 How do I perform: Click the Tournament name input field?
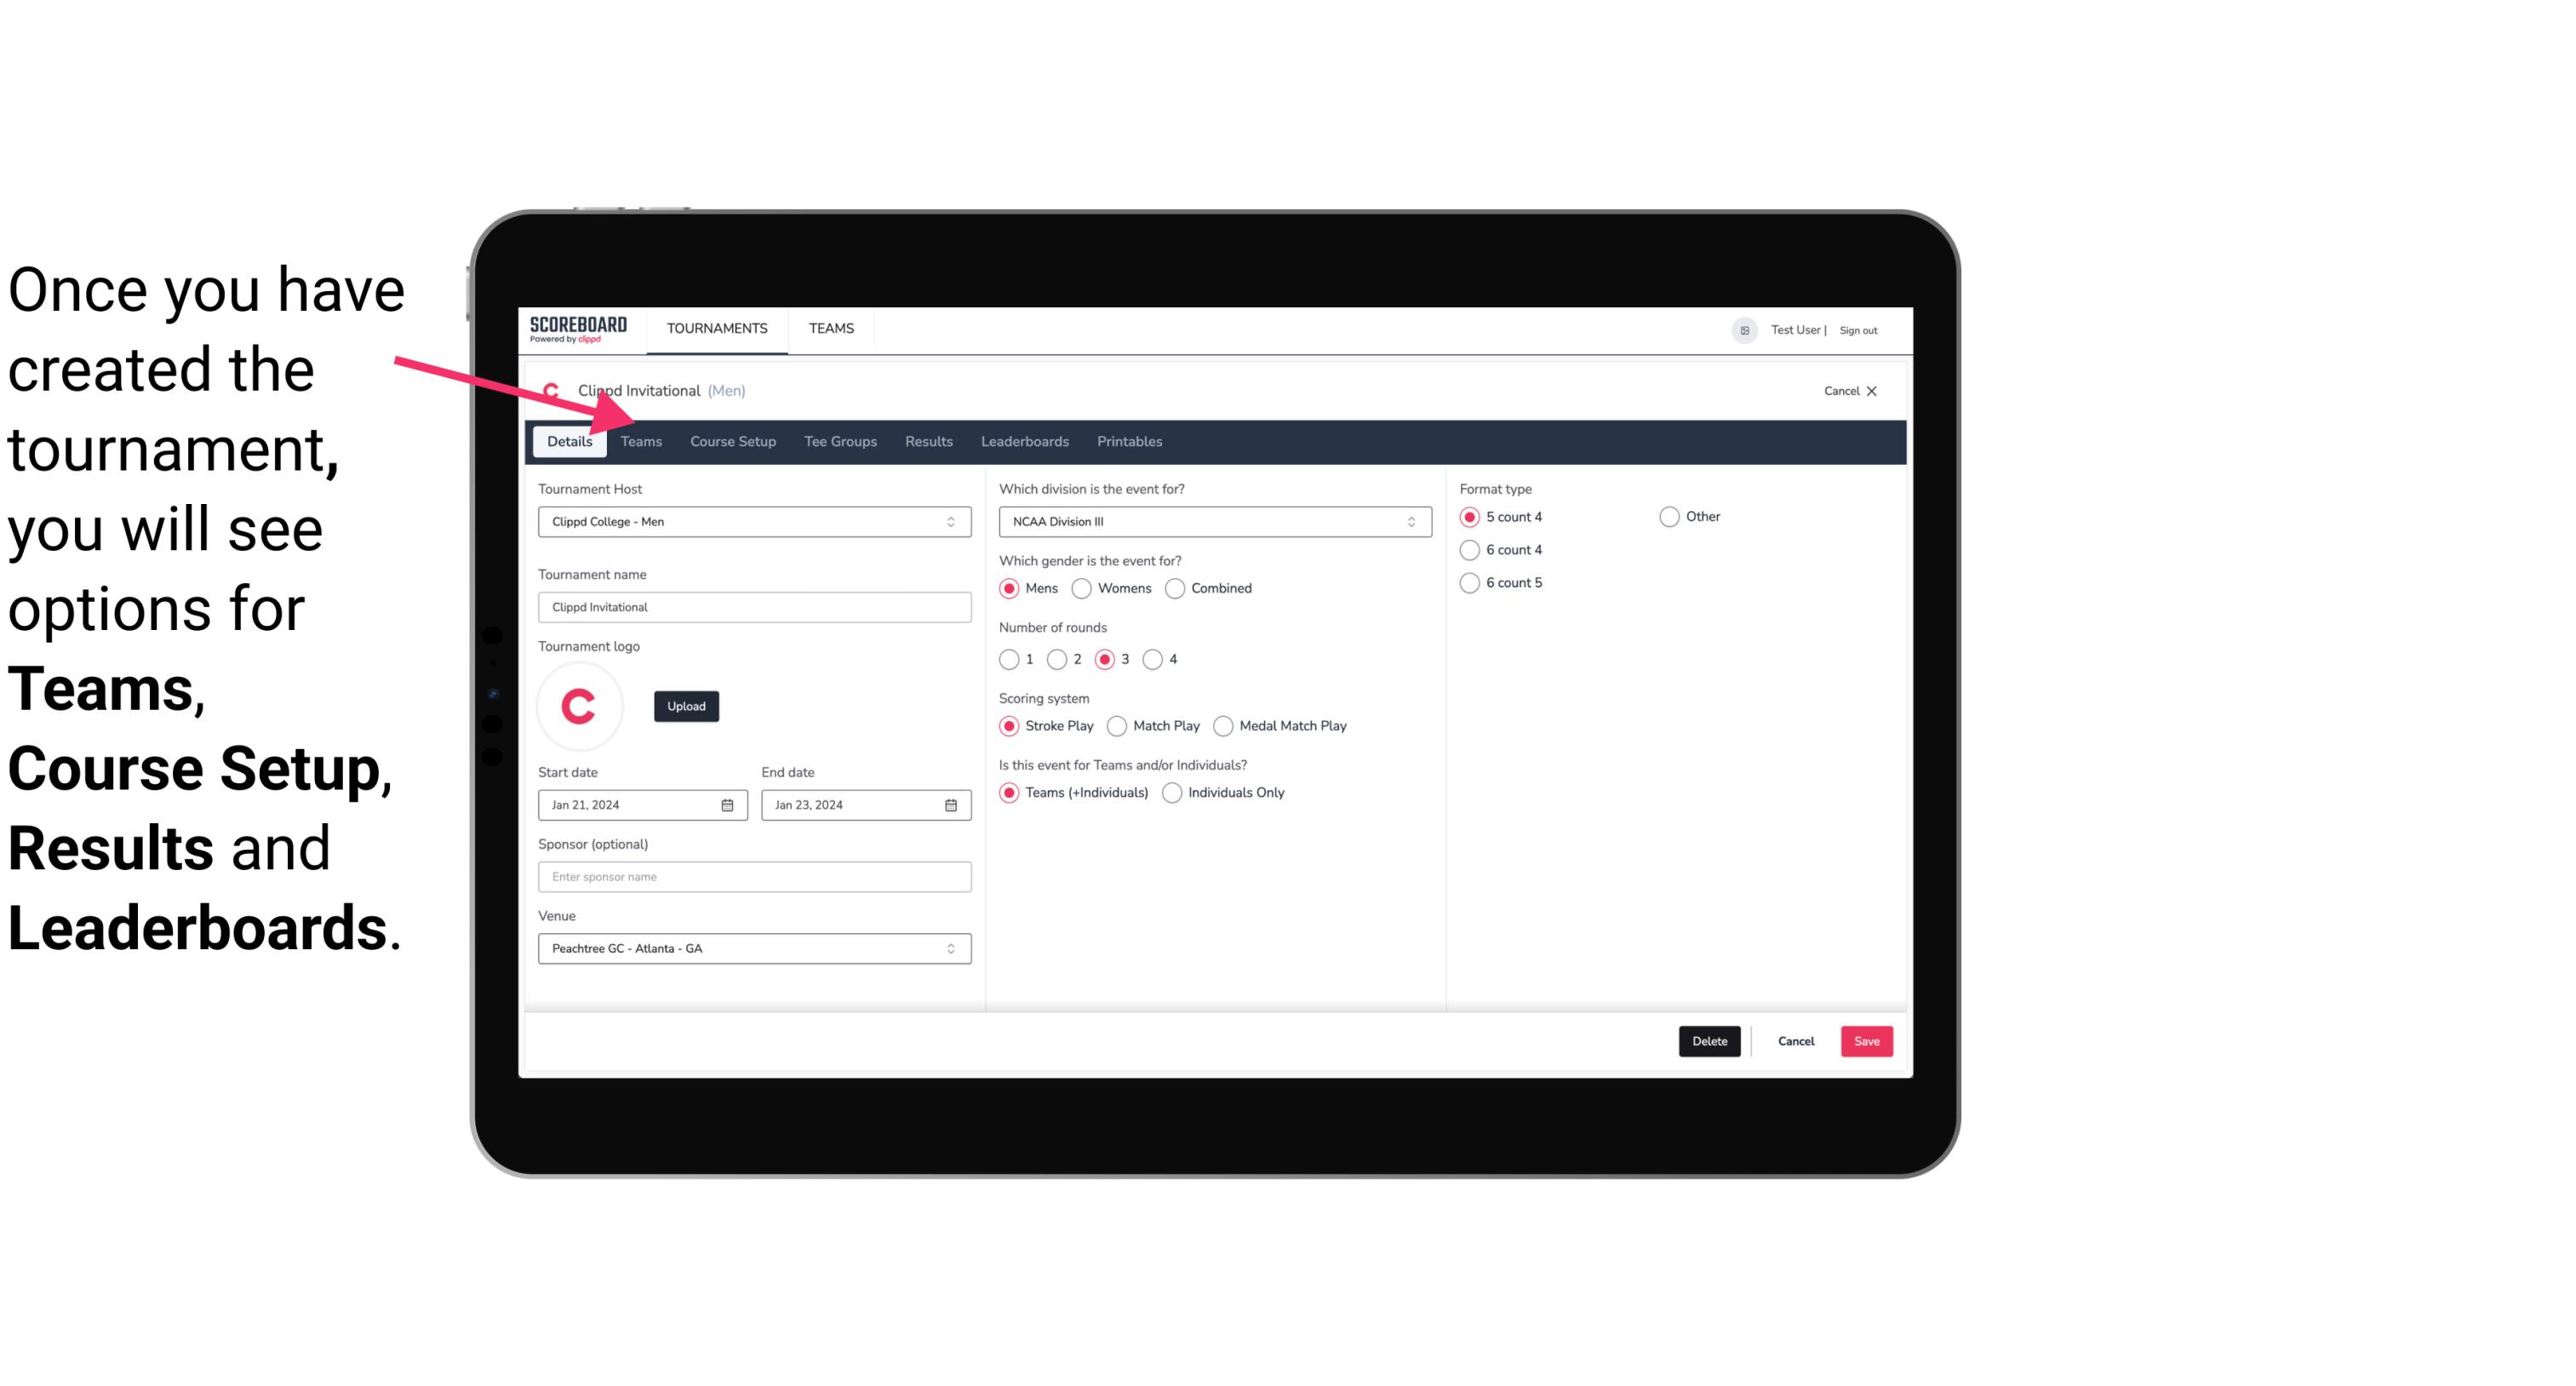click(753, 606)
